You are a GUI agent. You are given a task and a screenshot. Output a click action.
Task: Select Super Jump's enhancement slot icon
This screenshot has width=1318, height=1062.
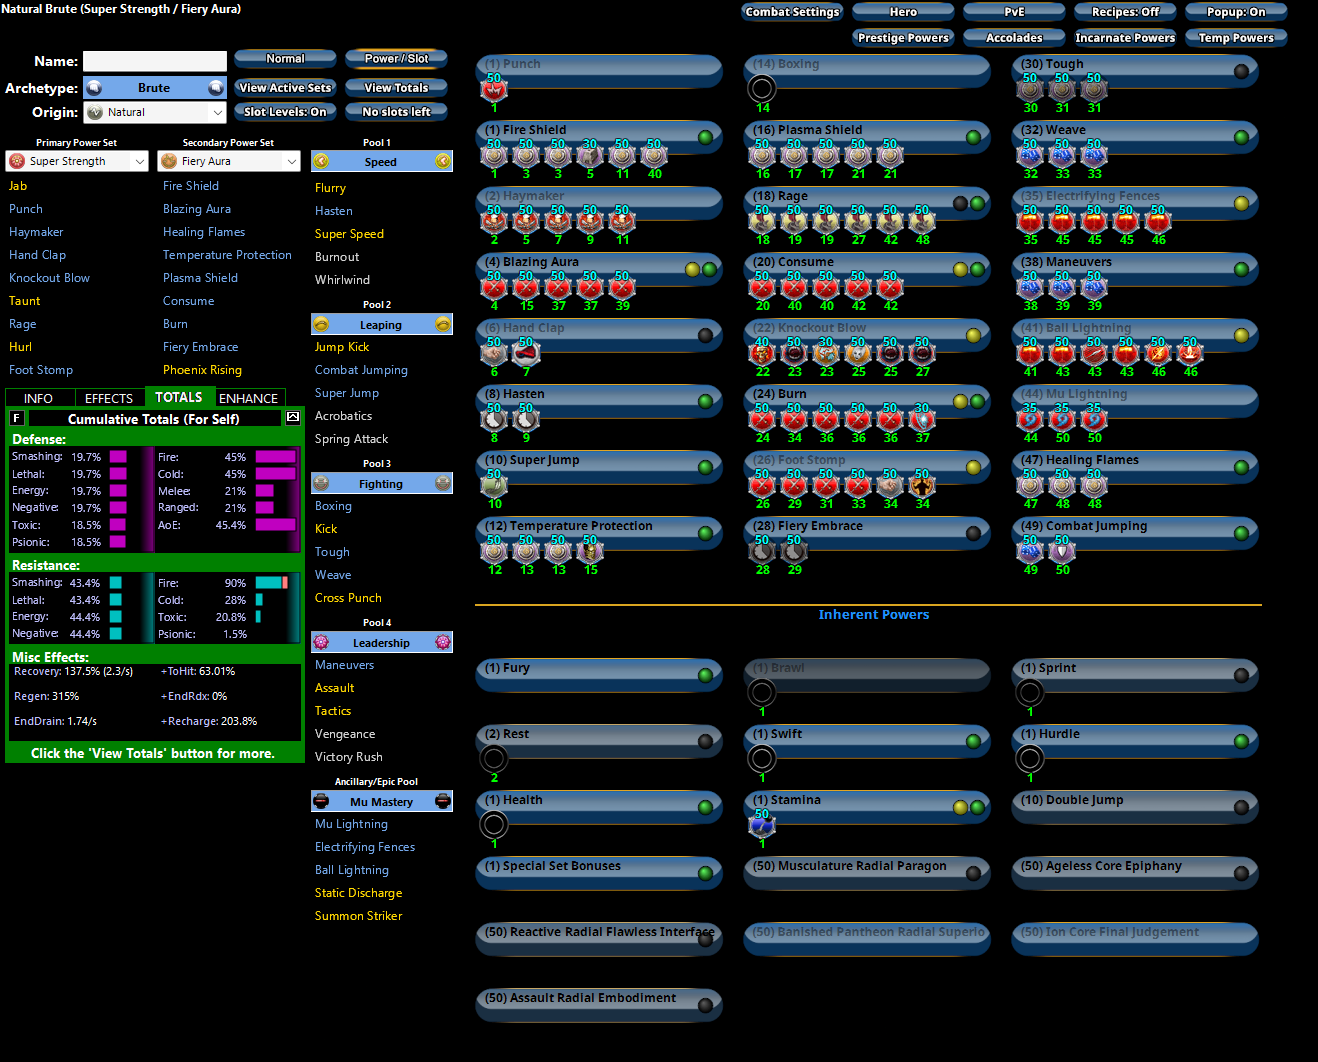pos(494,485)
